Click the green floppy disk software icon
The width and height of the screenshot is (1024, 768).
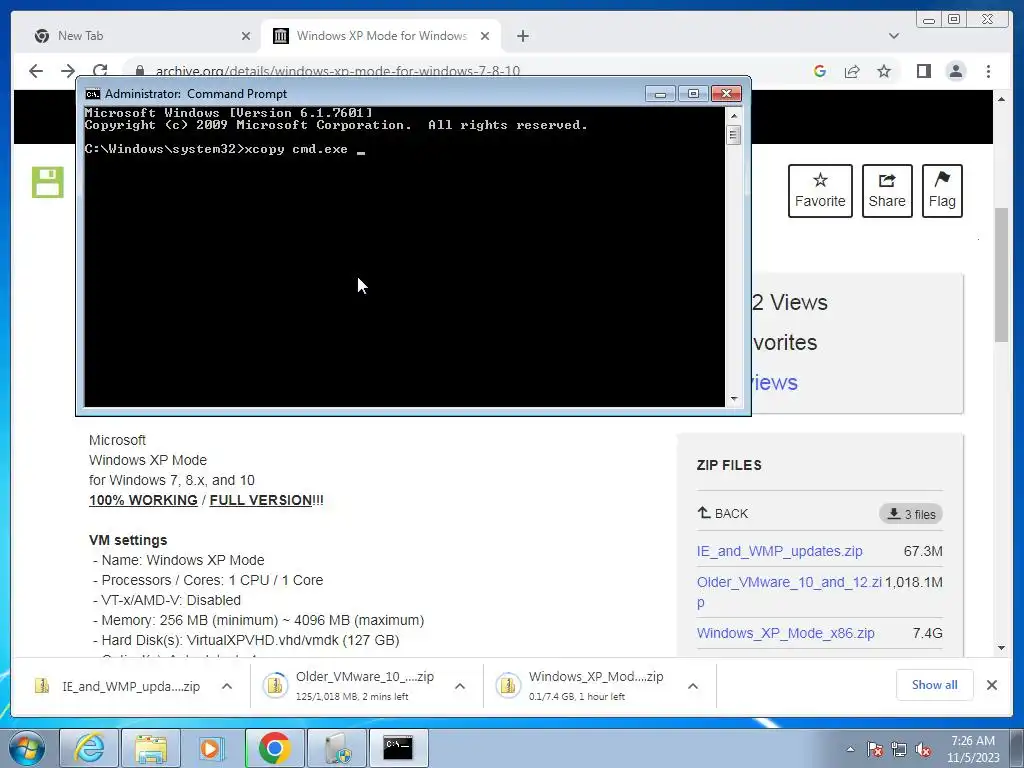48,182
